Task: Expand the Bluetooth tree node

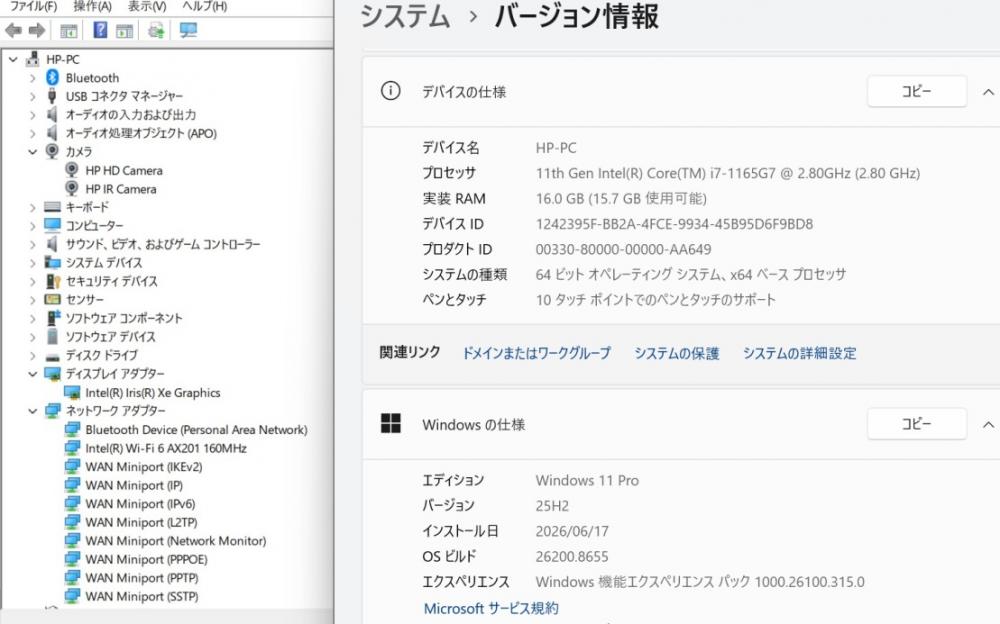Action: click(32, 78)
